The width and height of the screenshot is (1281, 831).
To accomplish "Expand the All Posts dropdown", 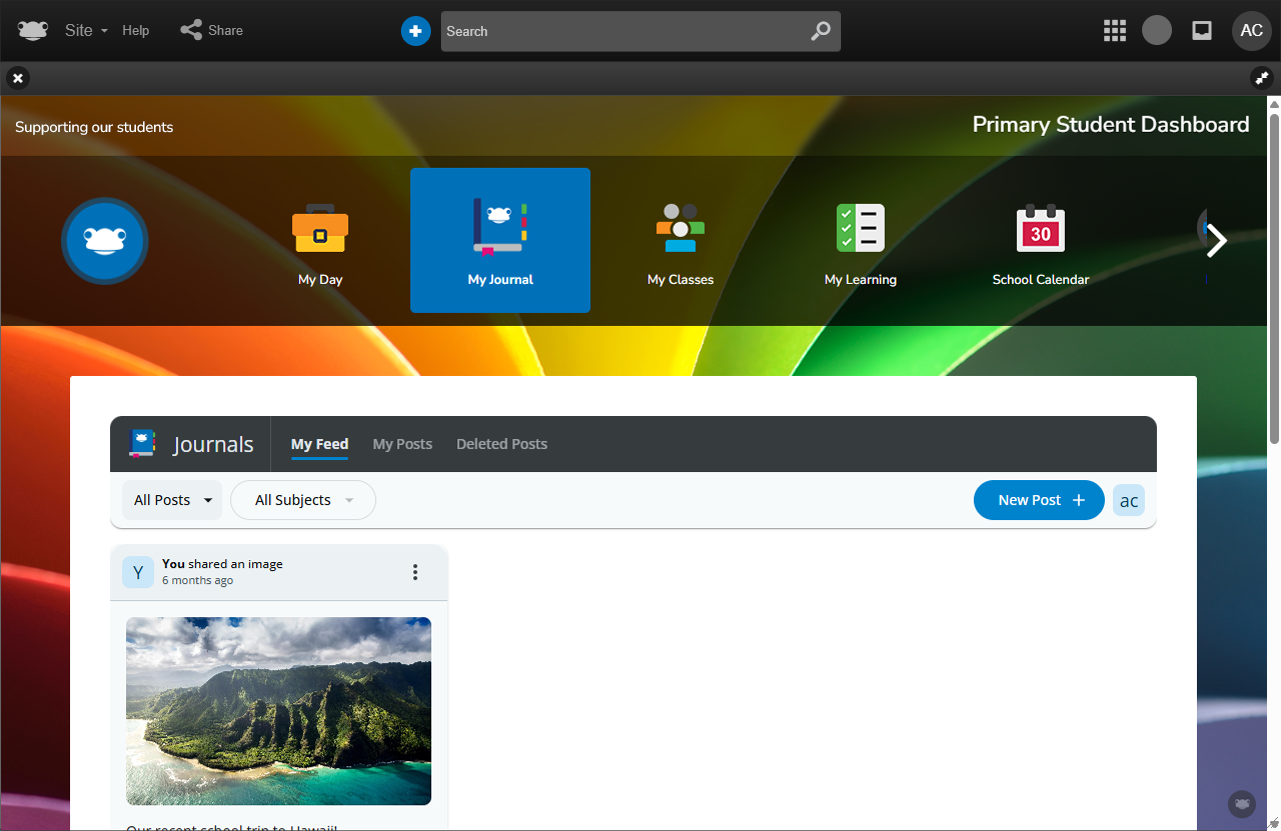I will pos(172,500).
